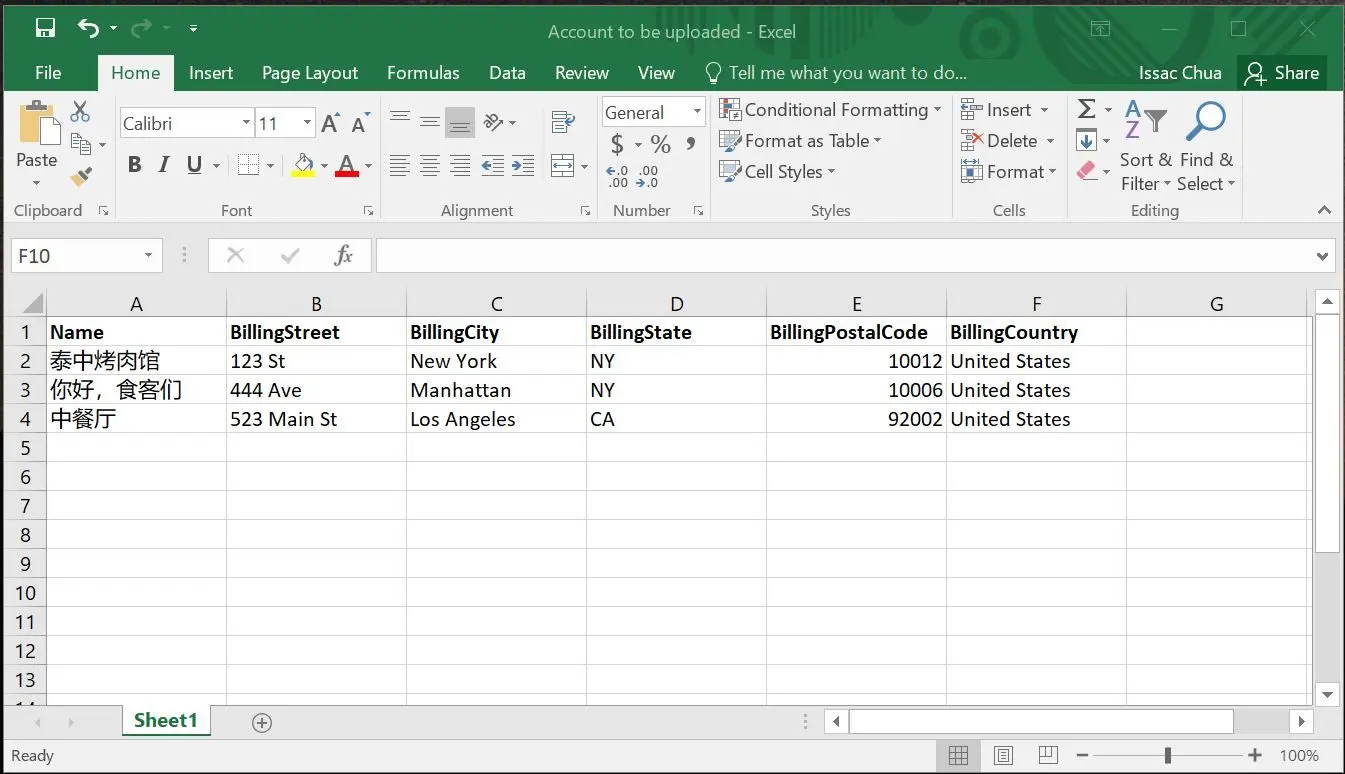This screenshot has height=774, width=1345.
Task: Increase font size with large A icon
Action: point(330,124)
